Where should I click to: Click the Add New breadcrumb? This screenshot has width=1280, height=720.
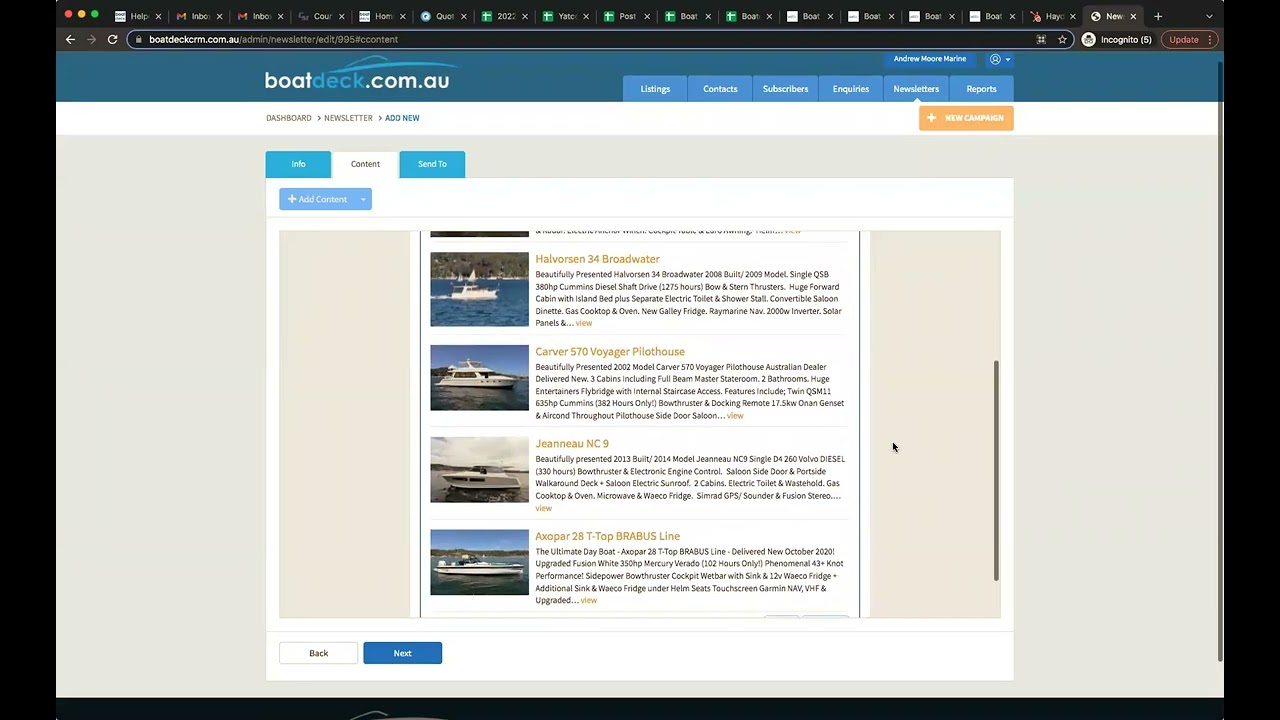click(402, 118)
